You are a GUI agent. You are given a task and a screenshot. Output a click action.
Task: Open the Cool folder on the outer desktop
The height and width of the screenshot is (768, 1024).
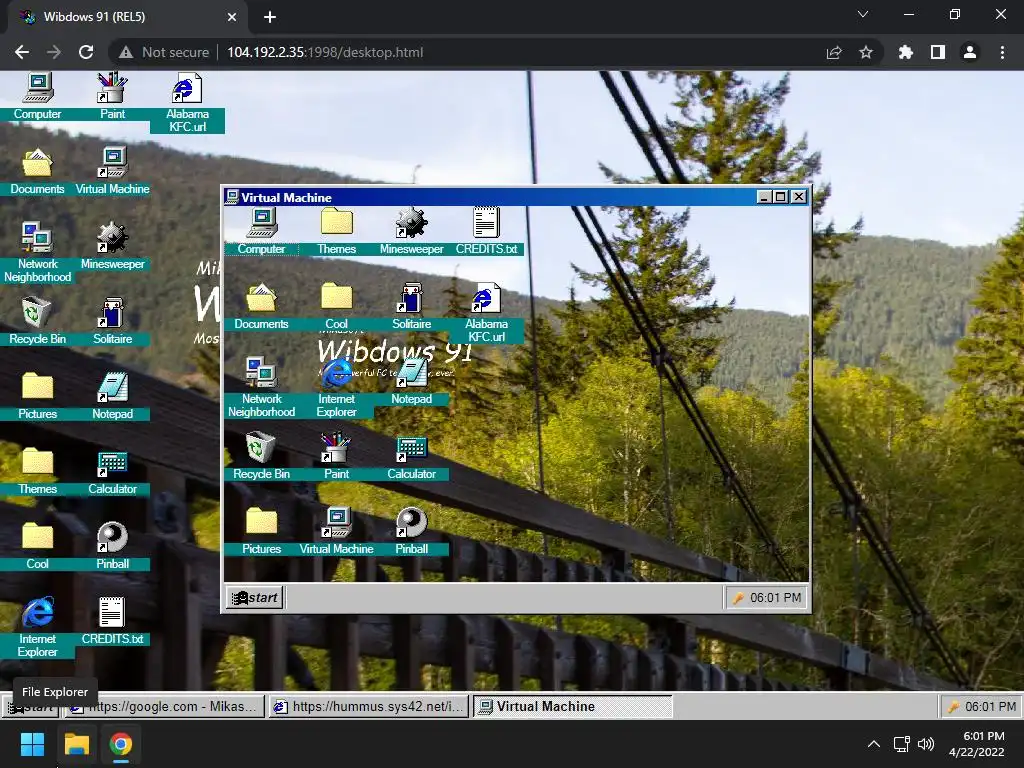pyautogui.click(x=37, y=547)
